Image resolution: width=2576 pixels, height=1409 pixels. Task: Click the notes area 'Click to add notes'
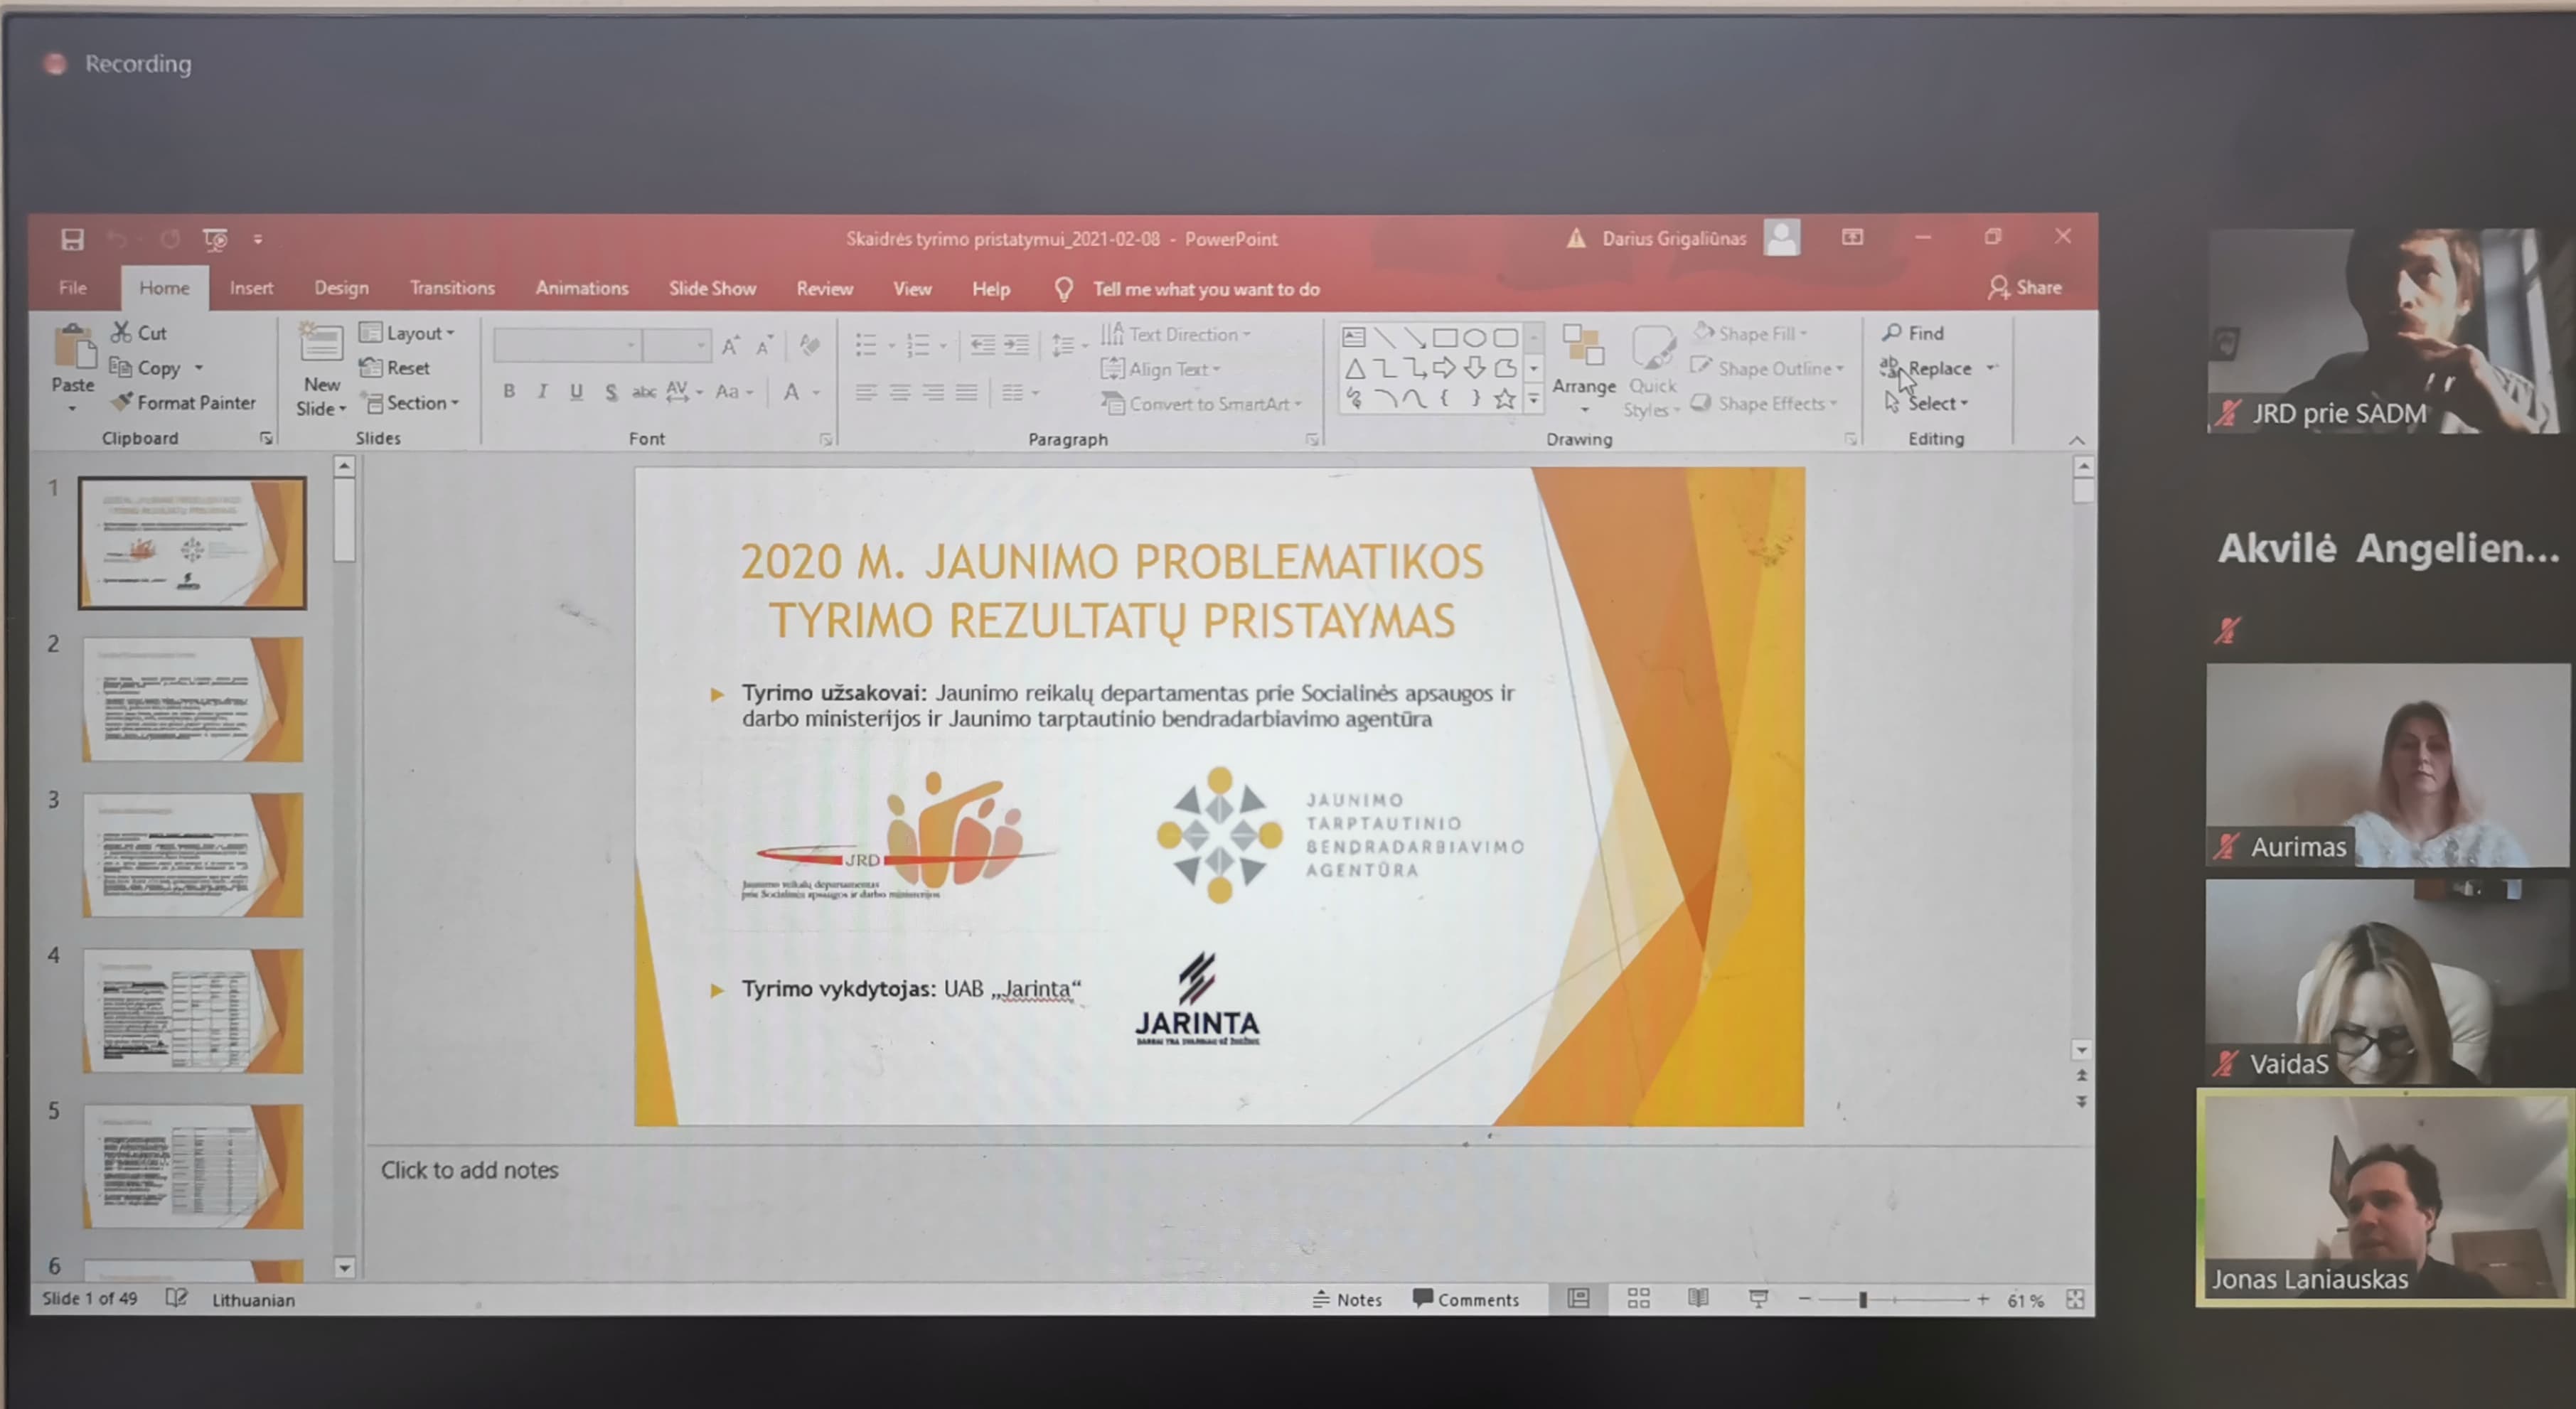click(x=469, y=1170)
